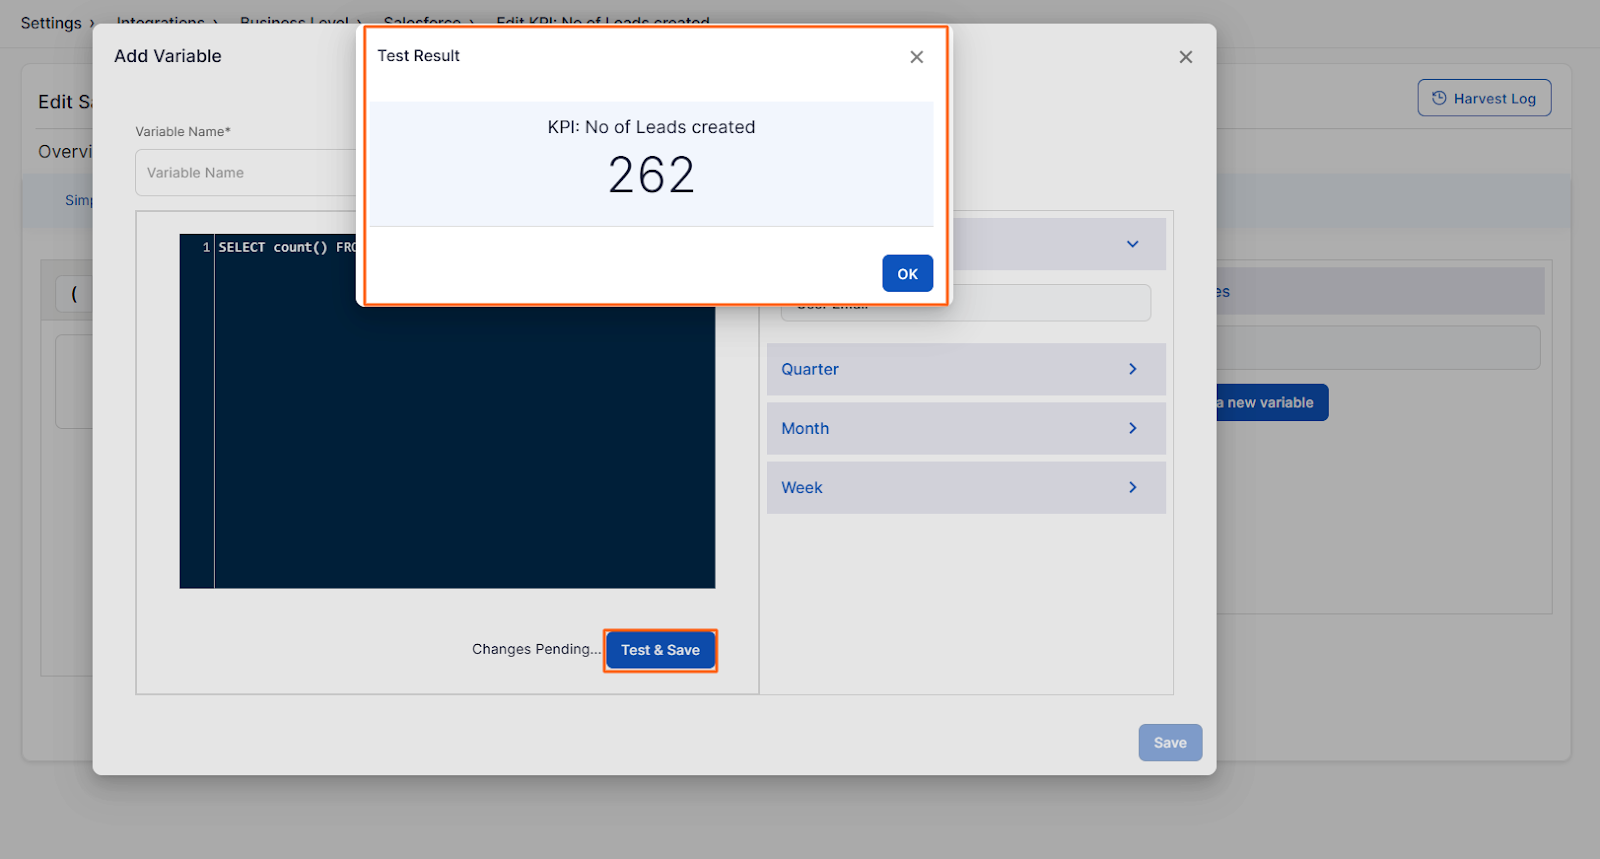The width and height of the screenshot is (1600, 859).
Task: Expand the Week section
Action: 966,487
